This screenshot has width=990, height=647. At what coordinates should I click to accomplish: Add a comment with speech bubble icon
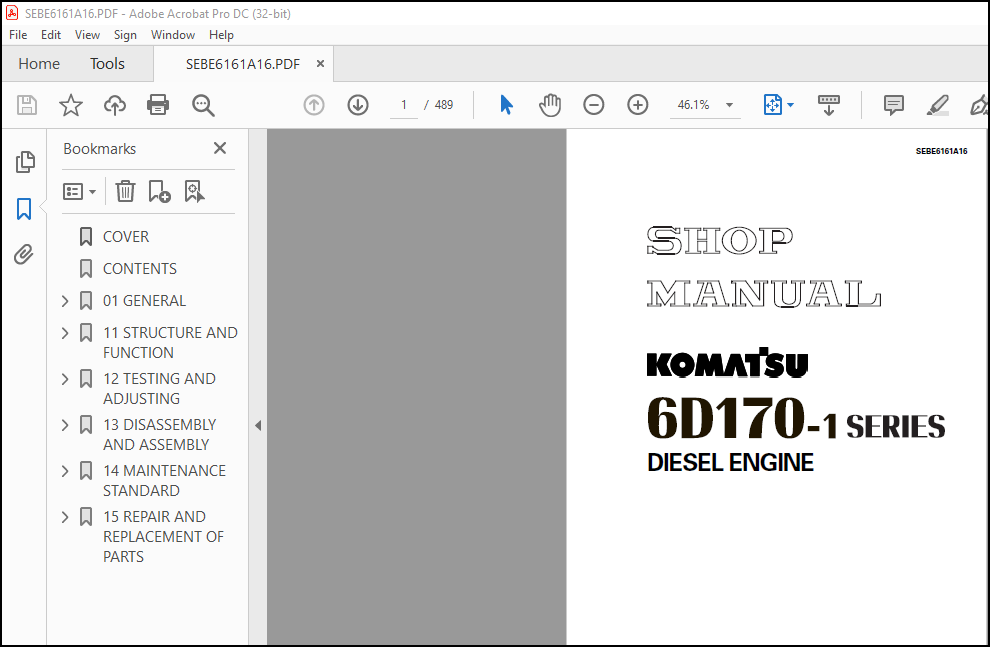(893, 105)
